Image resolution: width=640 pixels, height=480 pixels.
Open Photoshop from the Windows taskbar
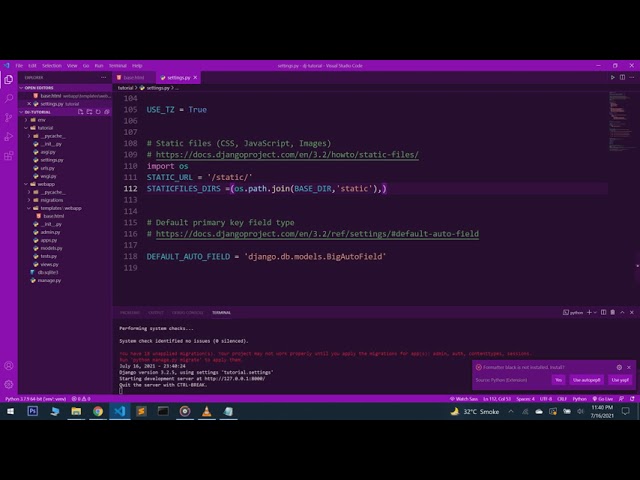33,411
